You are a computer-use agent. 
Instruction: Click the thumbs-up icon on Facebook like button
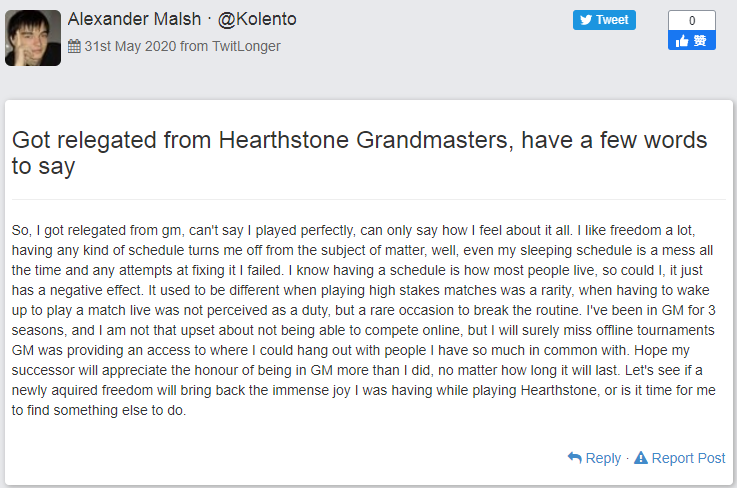tap(682, 41)
